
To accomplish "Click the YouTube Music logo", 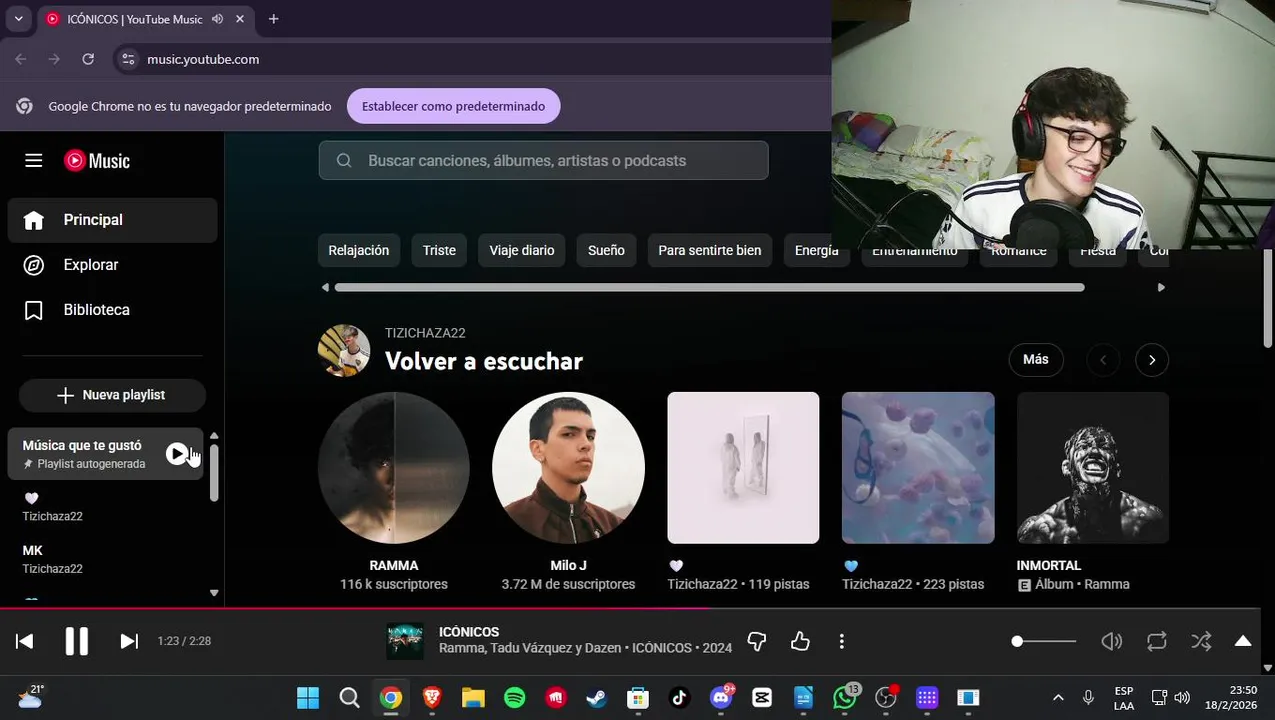I will tap(97, 161).
